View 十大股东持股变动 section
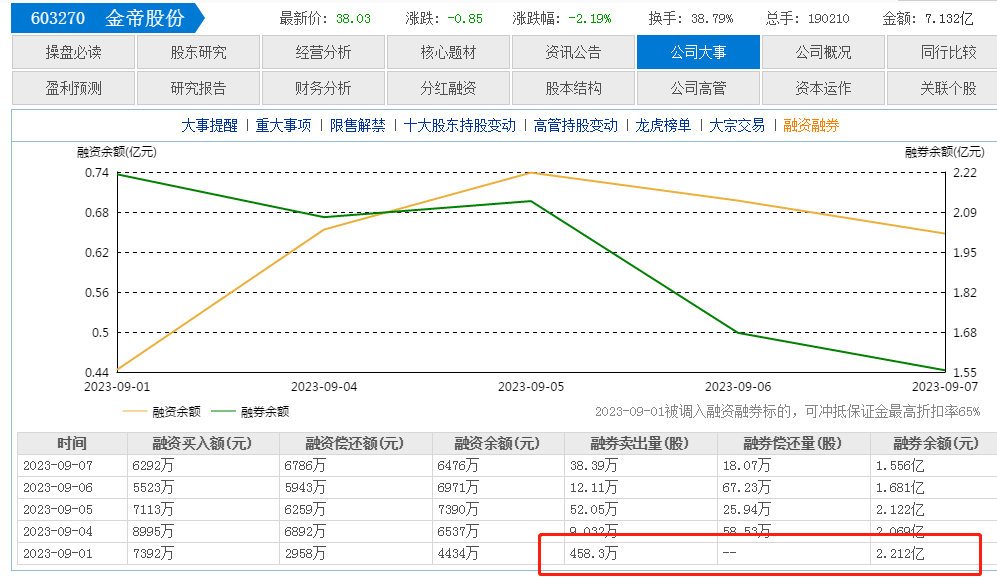This screenshot has width=997, height=577. click(x=460, y=126)
